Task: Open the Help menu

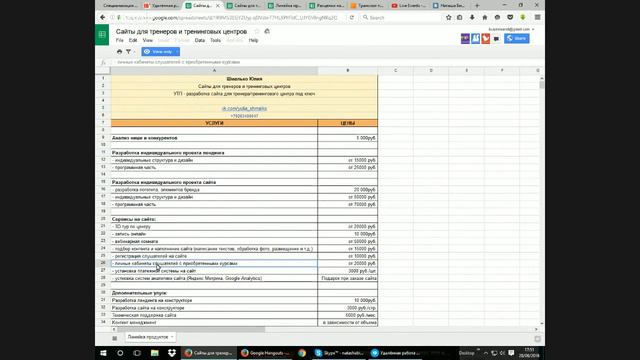Action: [253, 40]
